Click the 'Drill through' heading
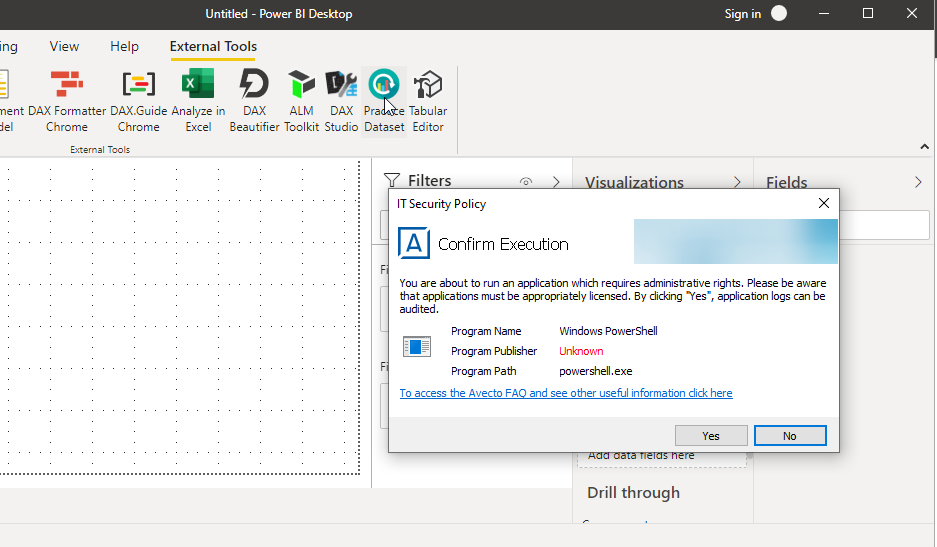The height and width of the screenshot is (547, 937). [633, 493]
